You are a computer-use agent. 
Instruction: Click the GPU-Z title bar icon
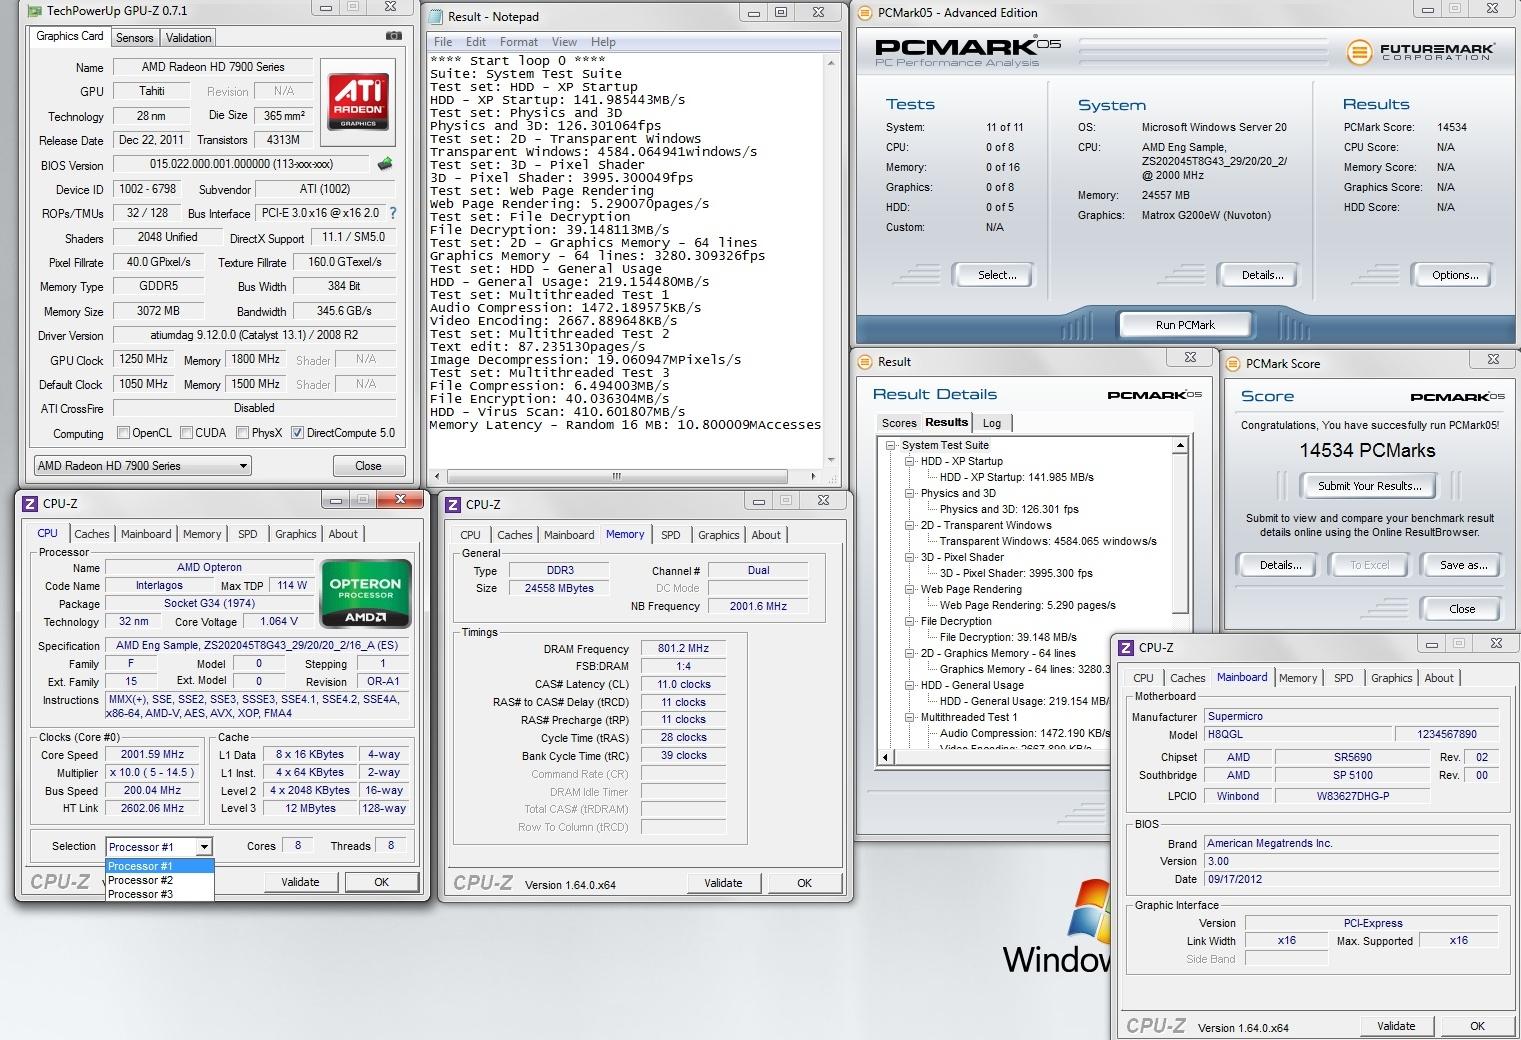(x=35, y=10)
